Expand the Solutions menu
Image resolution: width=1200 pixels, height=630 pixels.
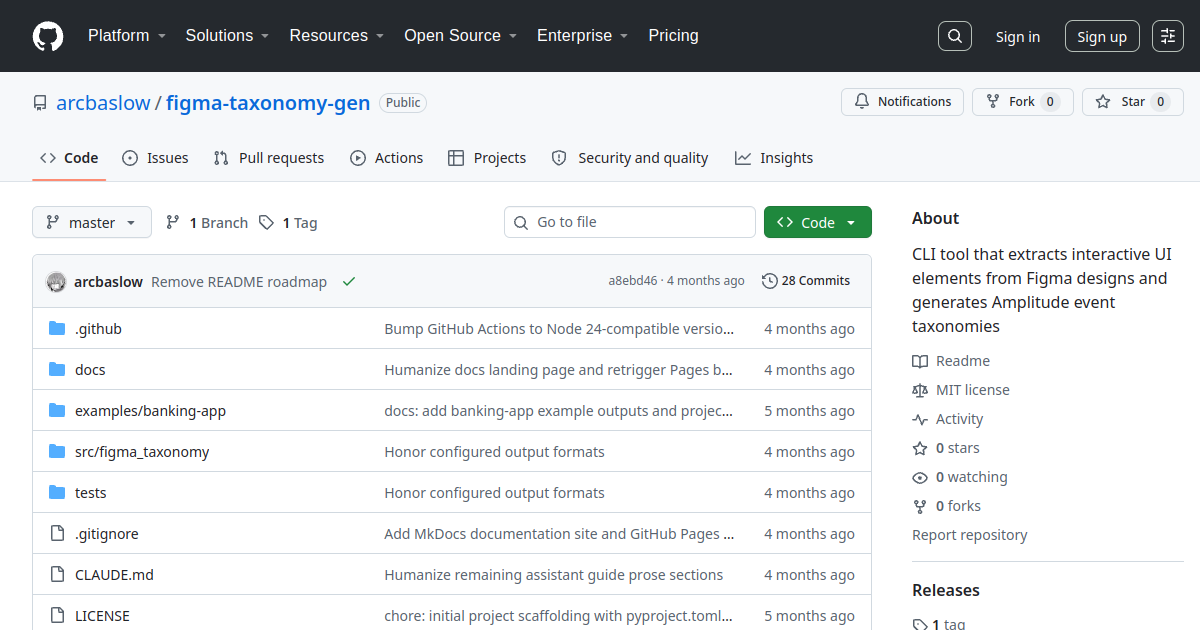click(x=227, y=36)
